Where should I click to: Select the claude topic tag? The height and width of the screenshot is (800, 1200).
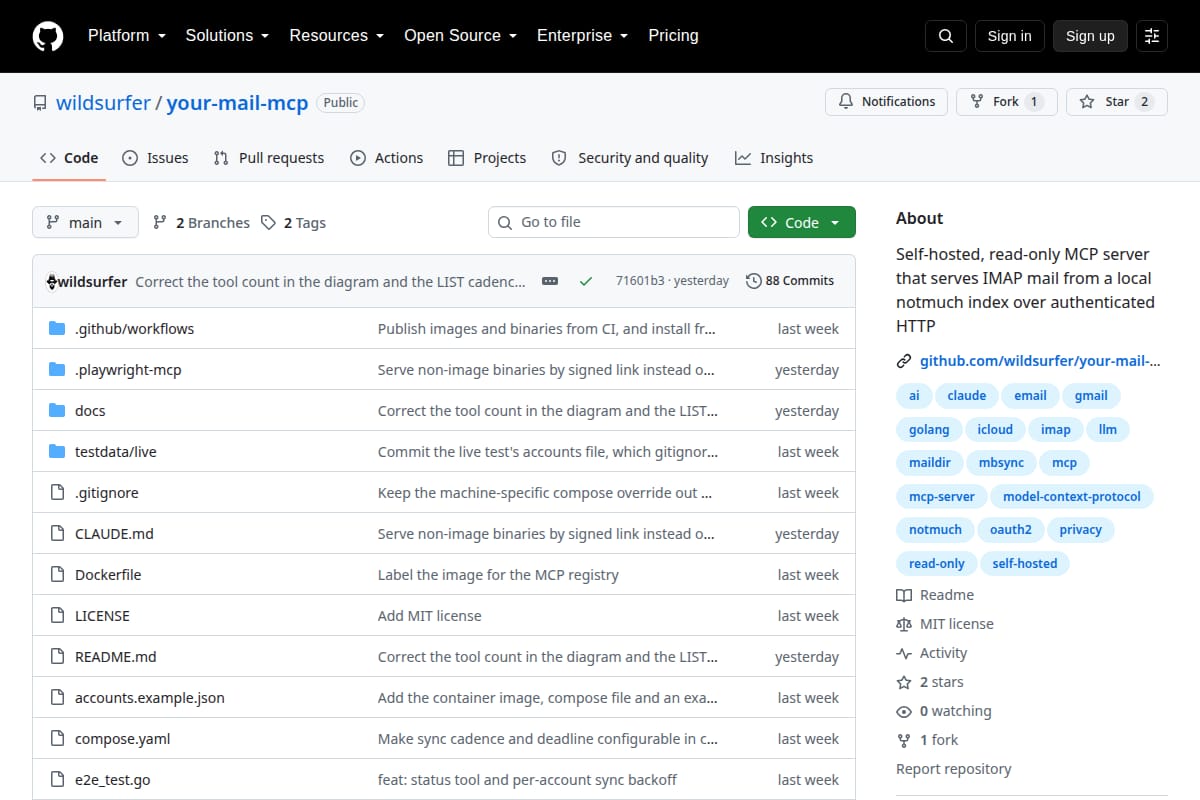pos(967,396)
